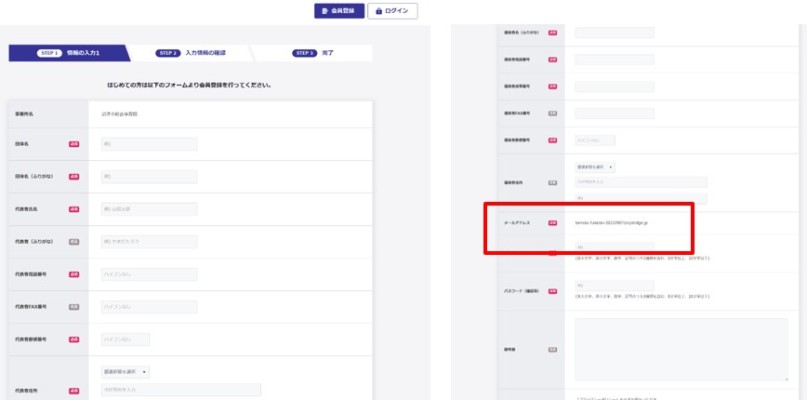Focus the パスワード（確認用） input

614,287
